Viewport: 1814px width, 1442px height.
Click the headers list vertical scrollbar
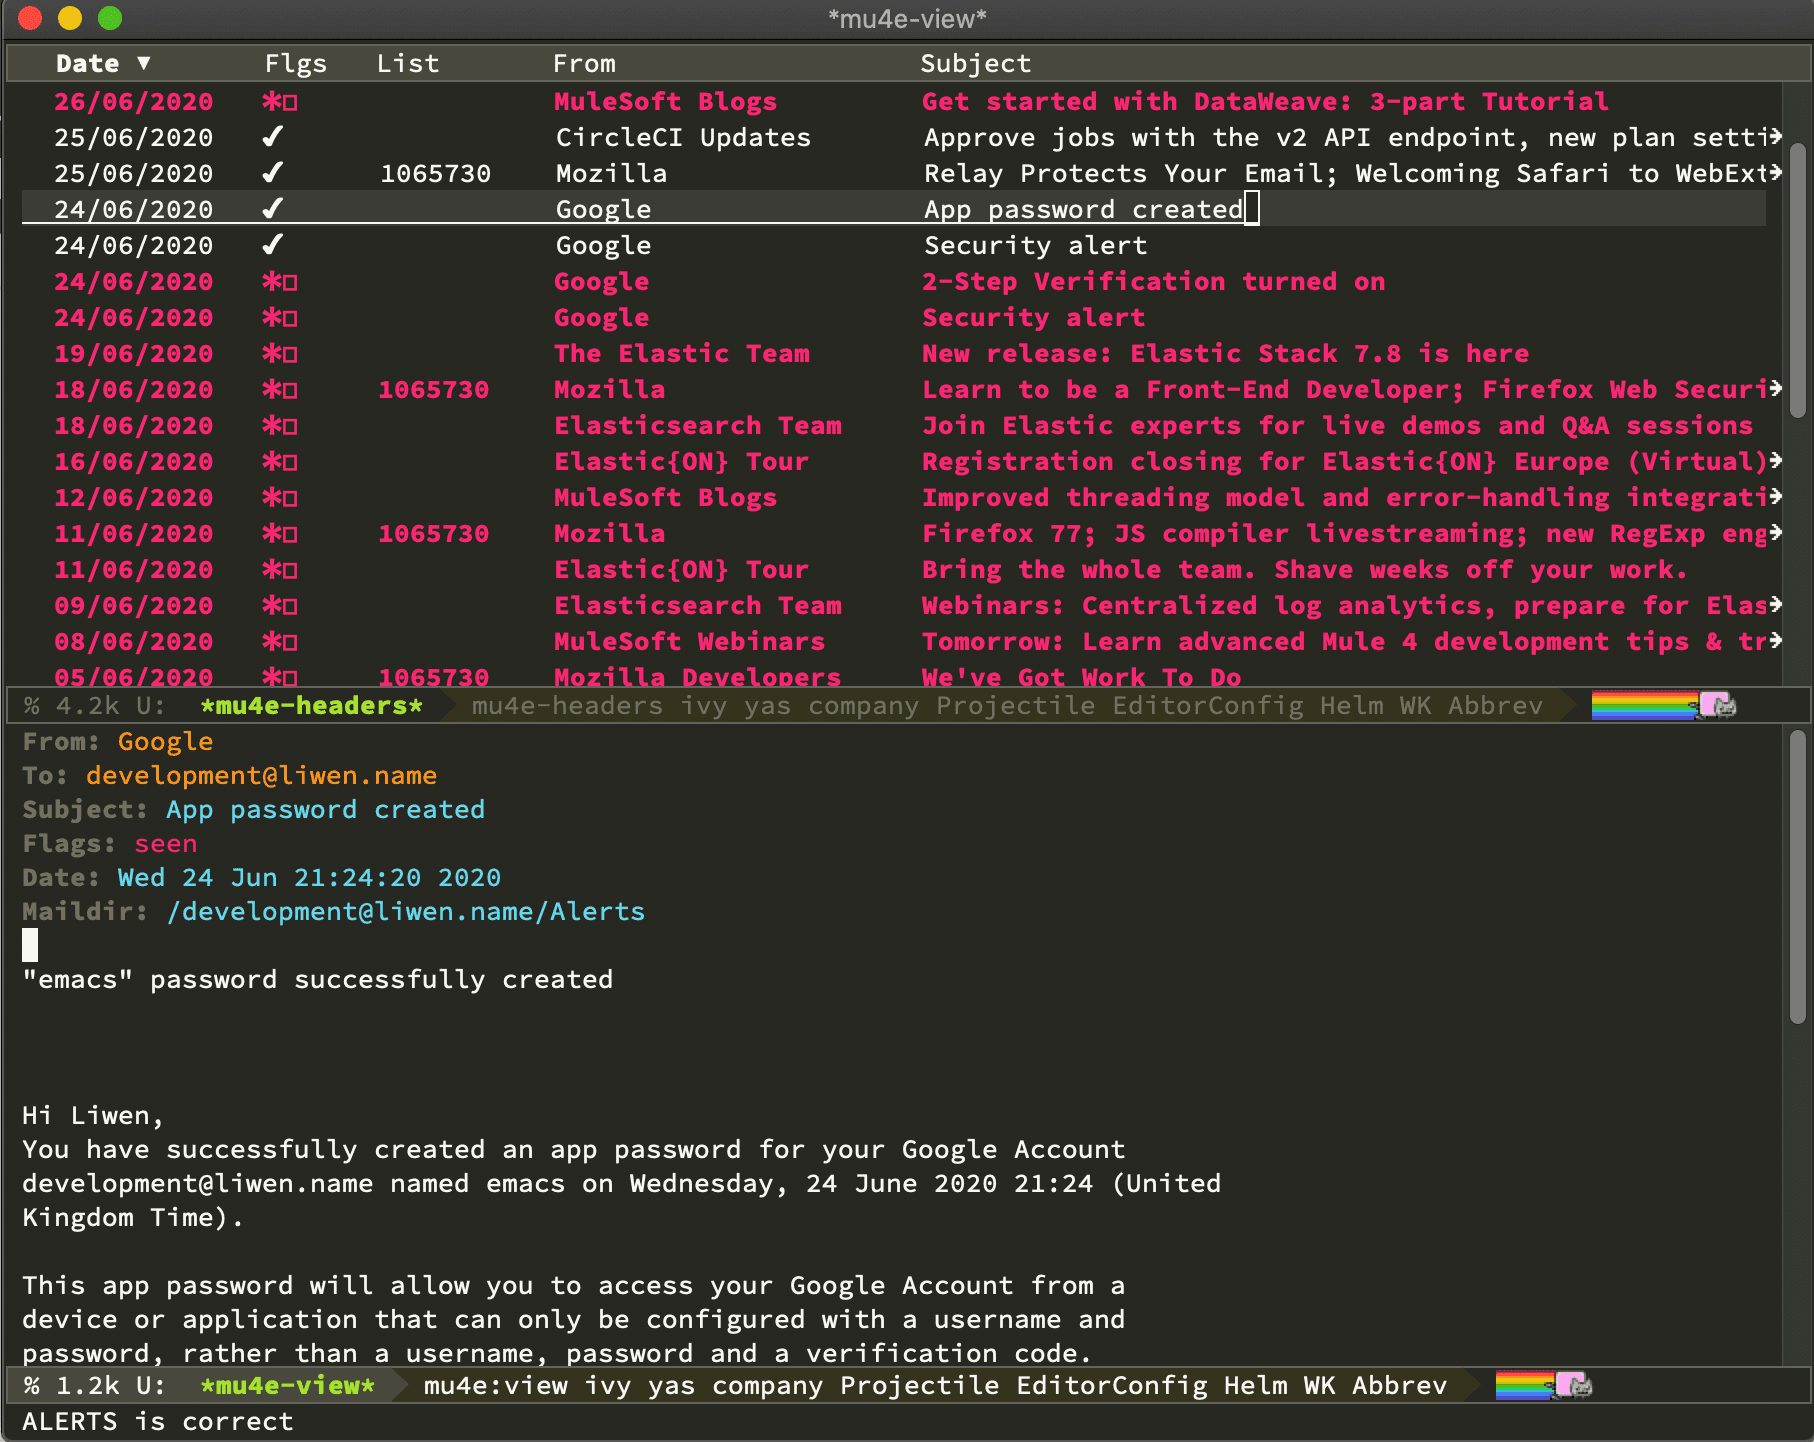tap(1797, 280)
